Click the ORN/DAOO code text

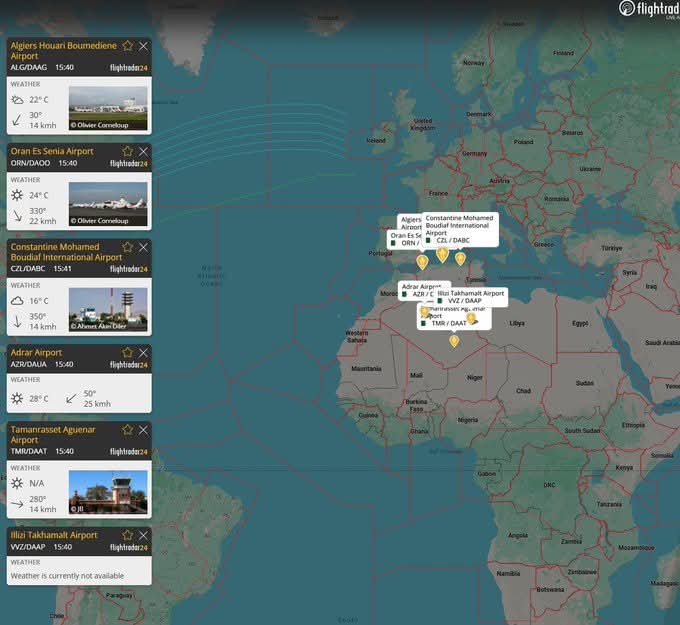pos(30,163)
